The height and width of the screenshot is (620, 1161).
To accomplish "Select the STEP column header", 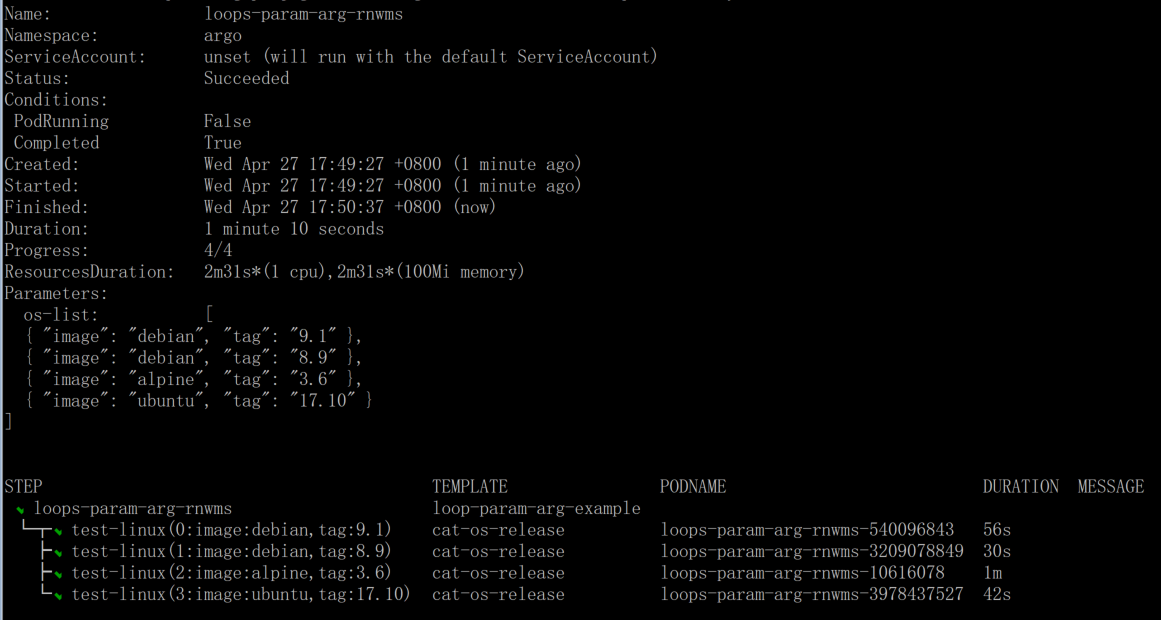I will tap(24, 487).
